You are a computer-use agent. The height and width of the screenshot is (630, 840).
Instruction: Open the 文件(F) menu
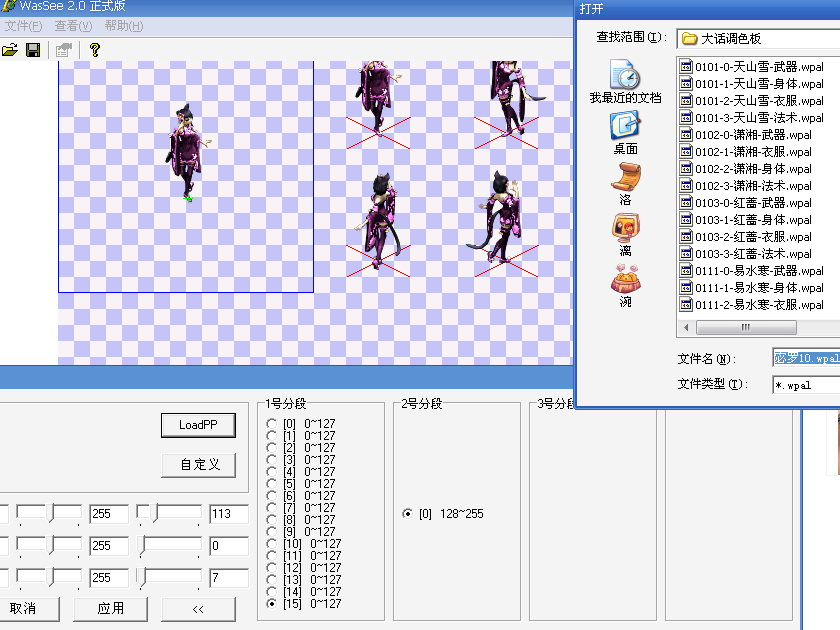23,26
